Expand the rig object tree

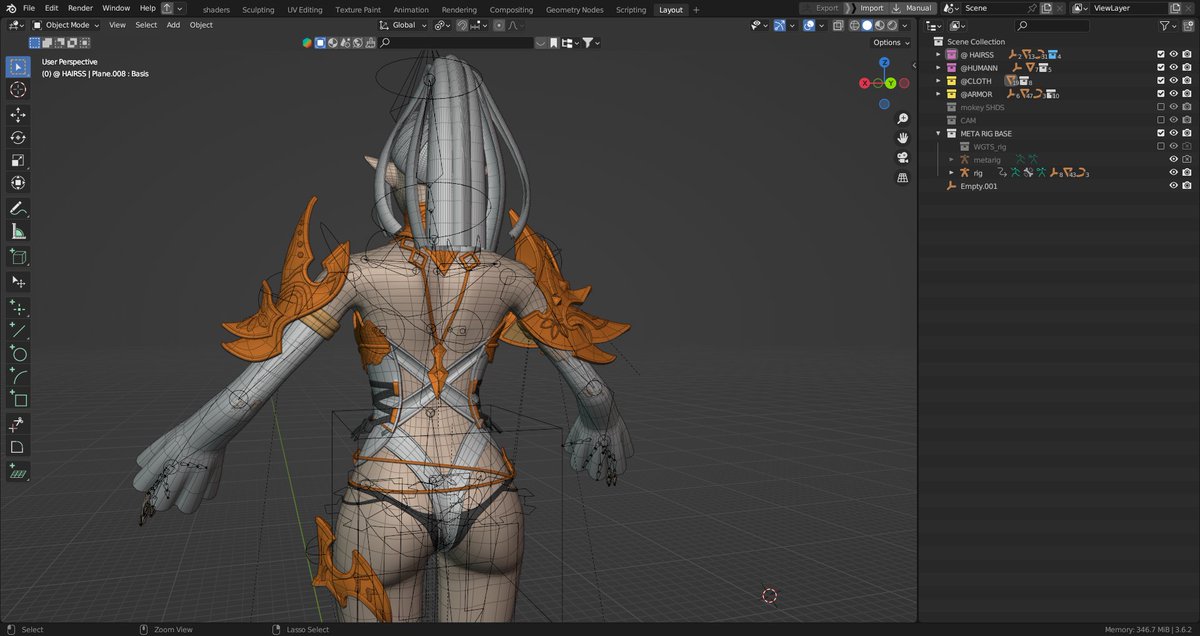(952, 173)
